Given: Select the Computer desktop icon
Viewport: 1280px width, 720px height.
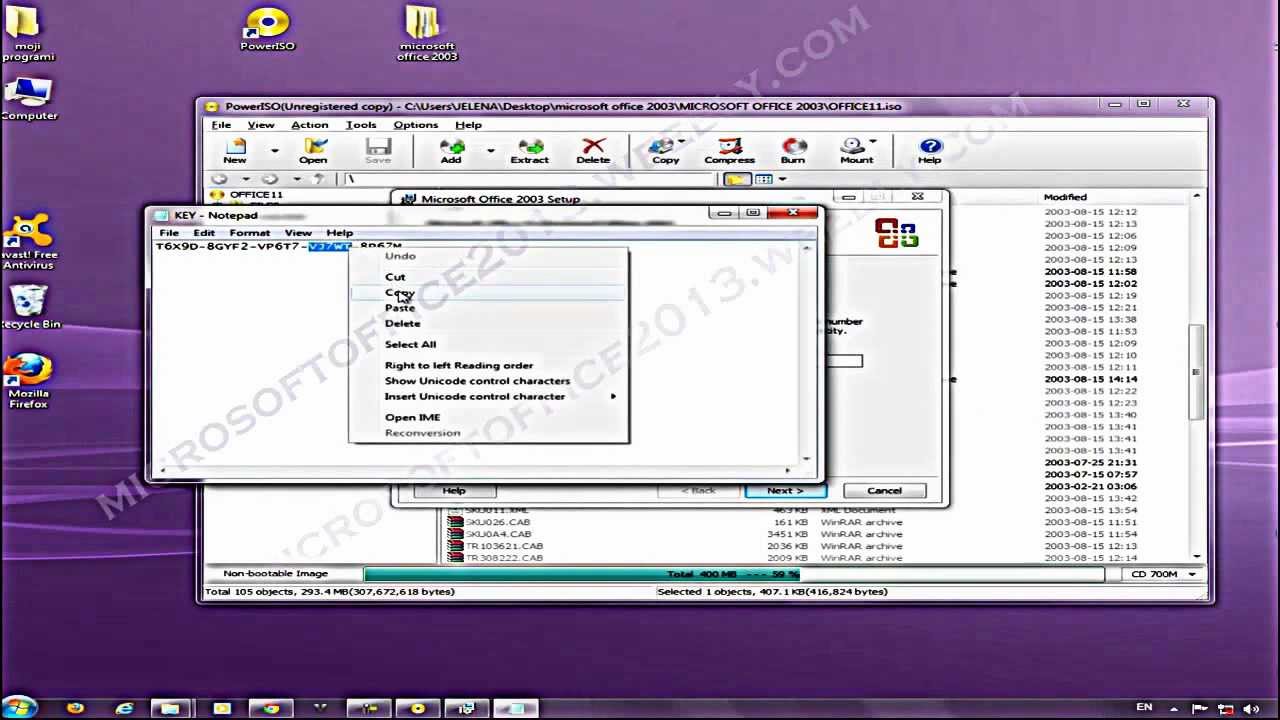Looking at the screenshot, I should click(x=29, y=98).
